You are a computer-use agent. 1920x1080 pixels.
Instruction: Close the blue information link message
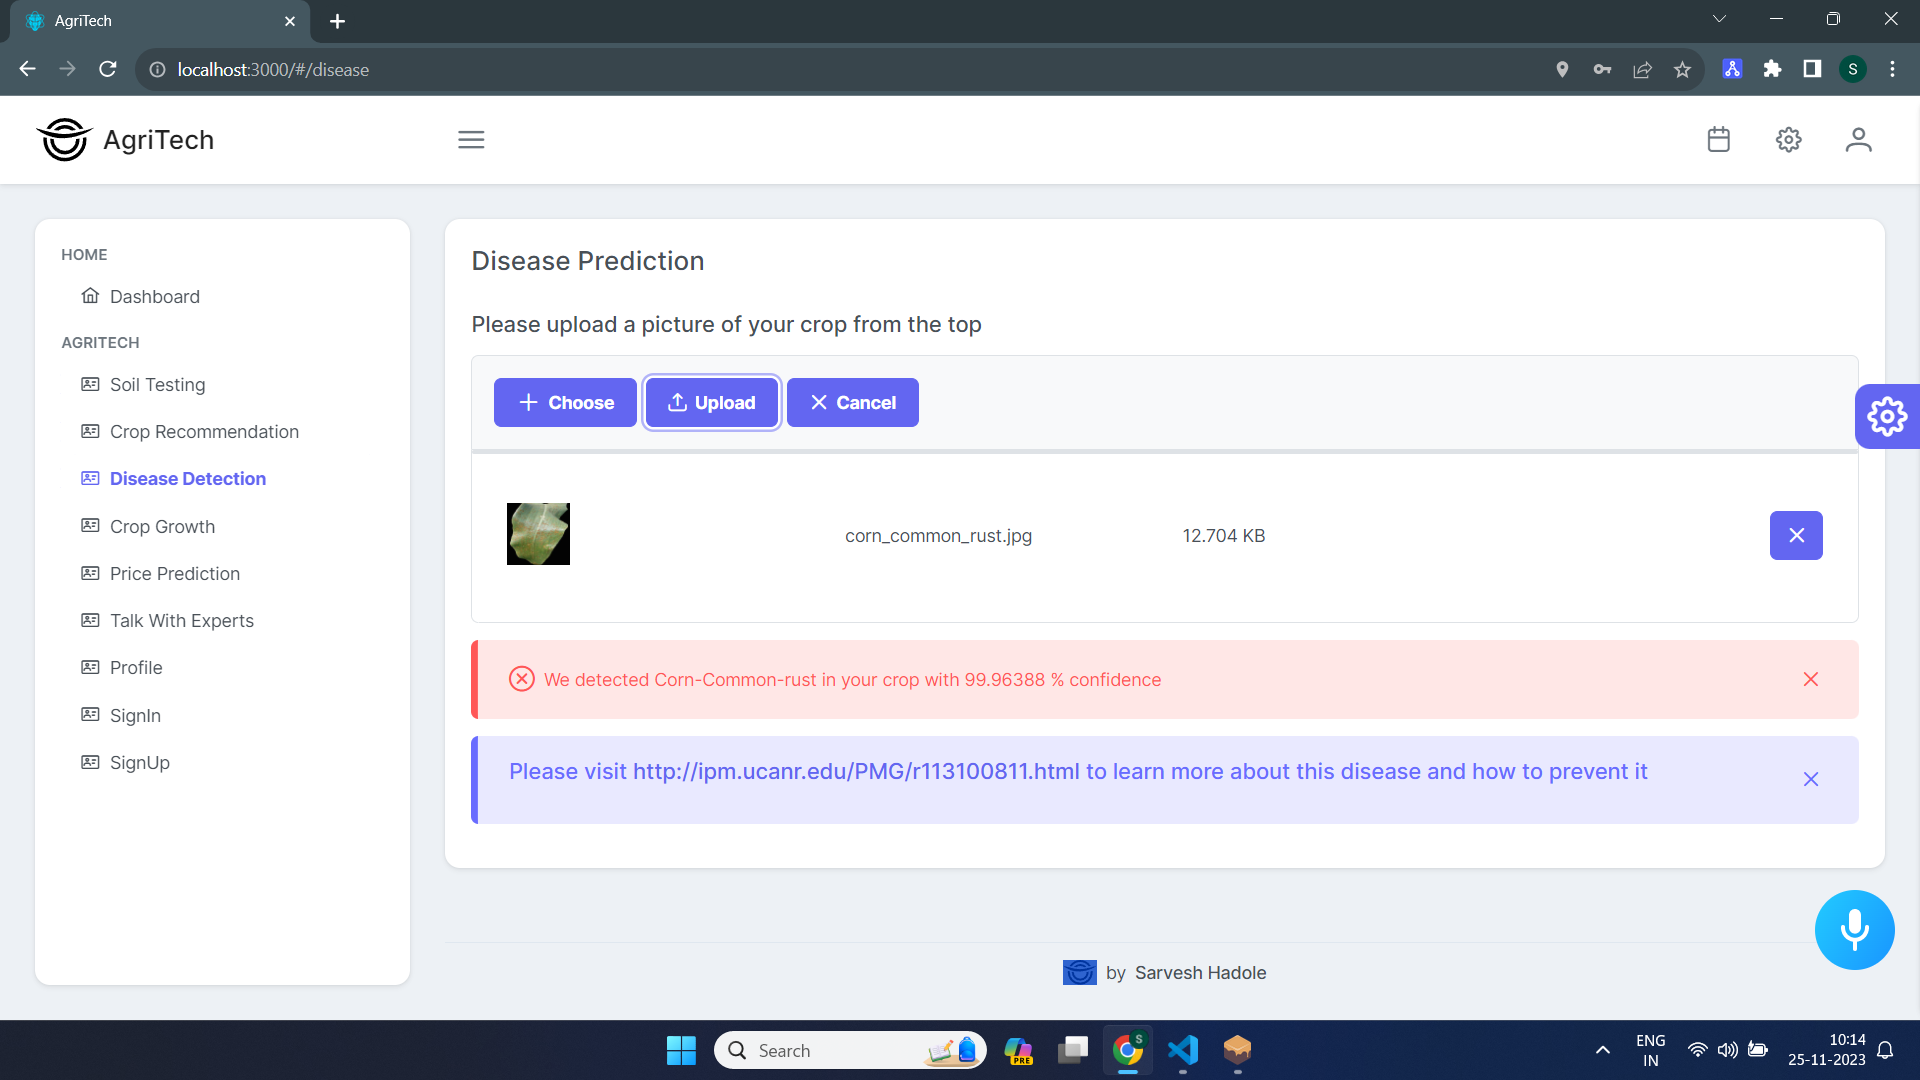[x=1810, y=780]
